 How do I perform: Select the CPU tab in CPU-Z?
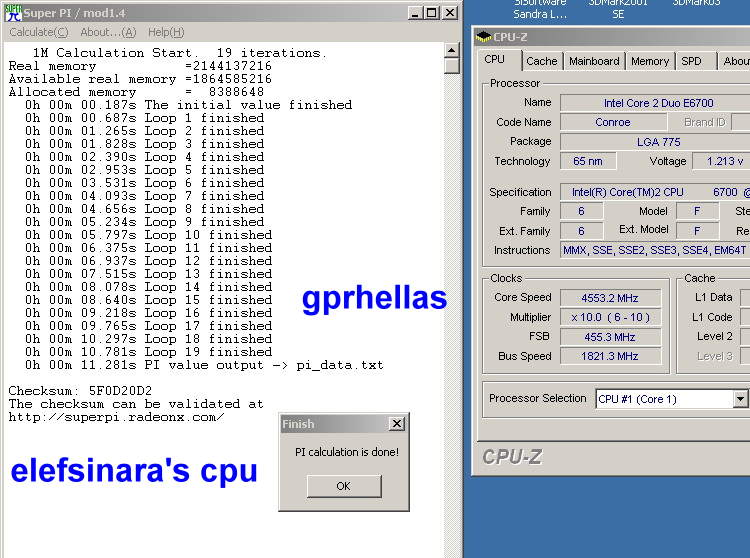click(x=495, y=59)
